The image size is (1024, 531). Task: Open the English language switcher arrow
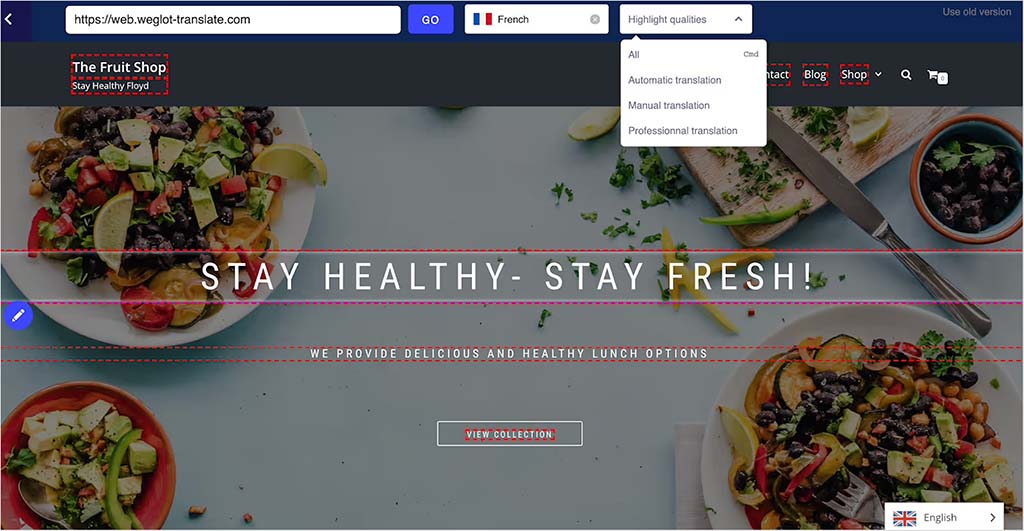coord(993,518)
